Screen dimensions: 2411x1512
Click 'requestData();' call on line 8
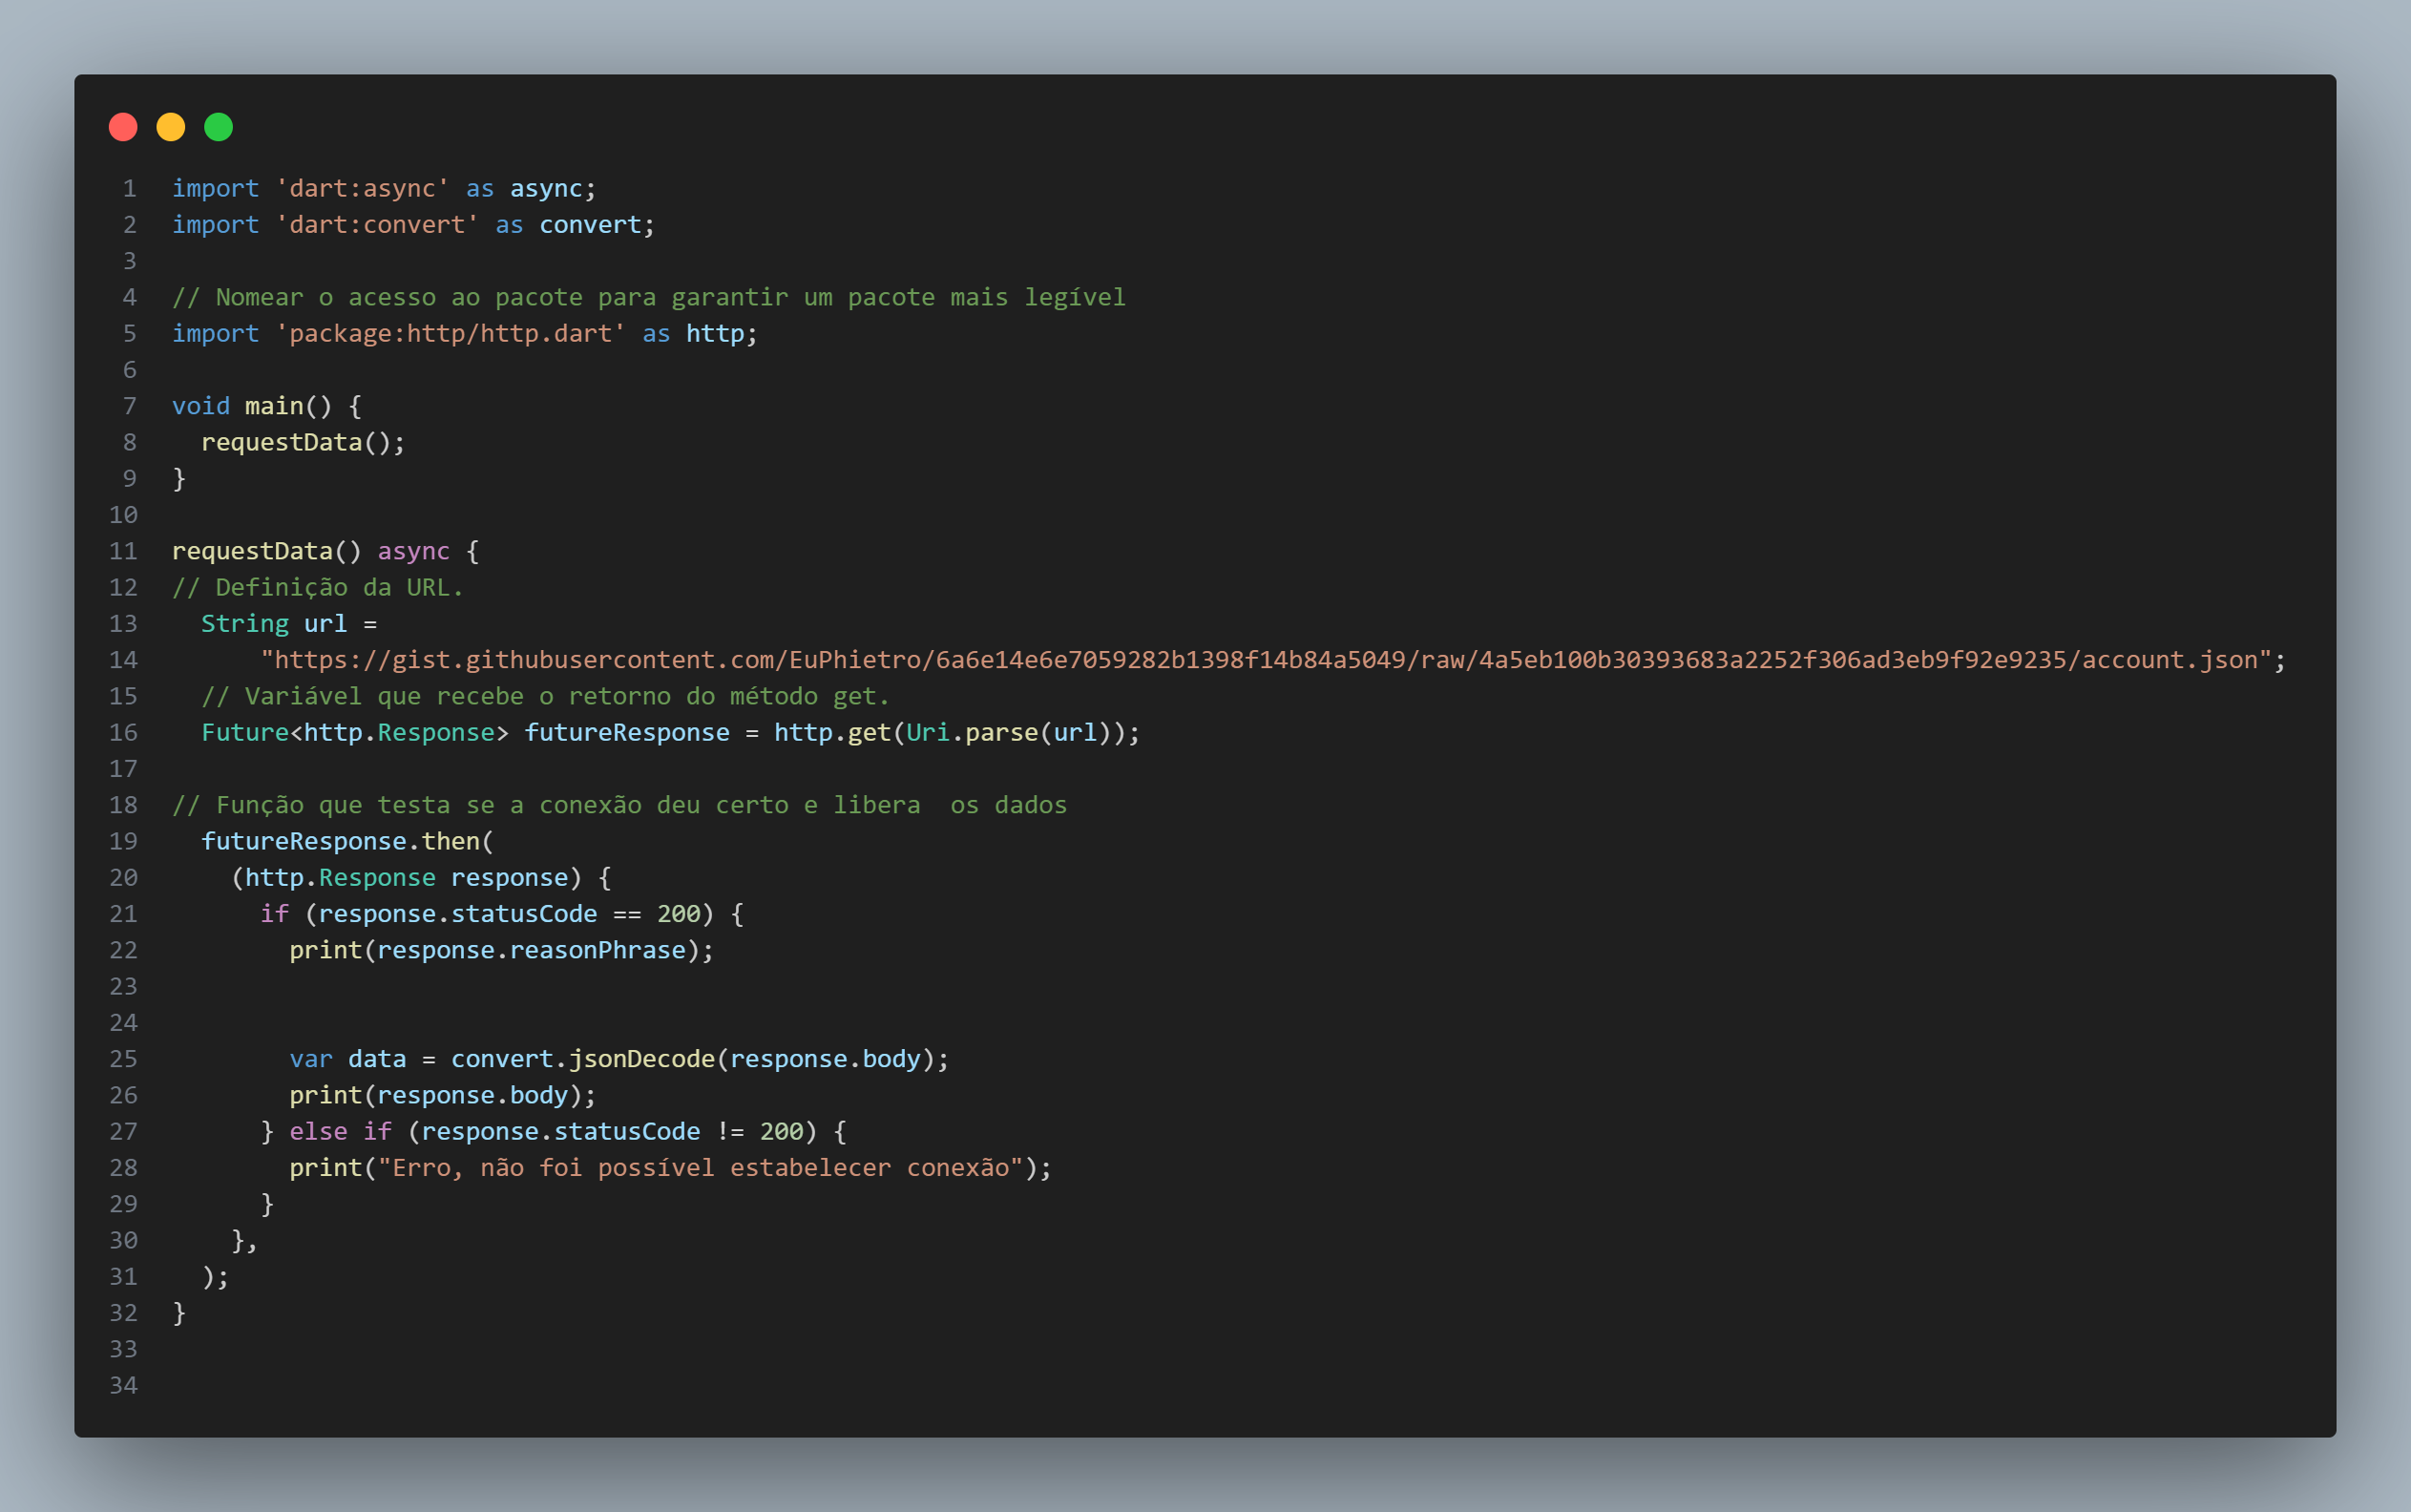pos(303,442)
